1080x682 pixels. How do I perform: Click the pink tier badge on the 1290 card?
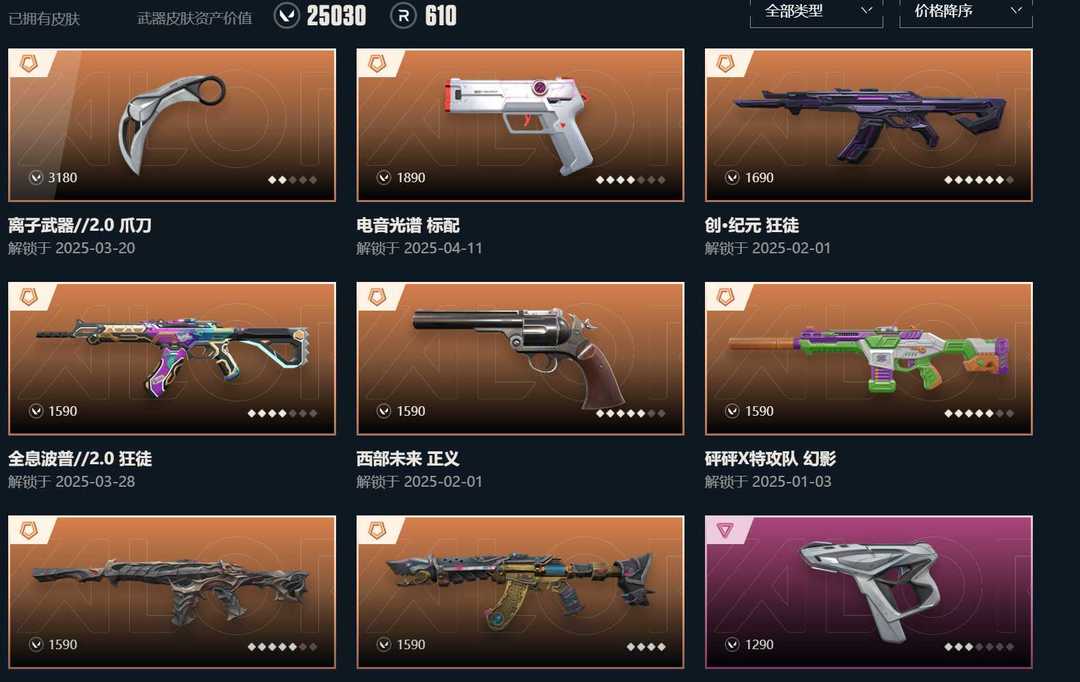pos(725,530)
